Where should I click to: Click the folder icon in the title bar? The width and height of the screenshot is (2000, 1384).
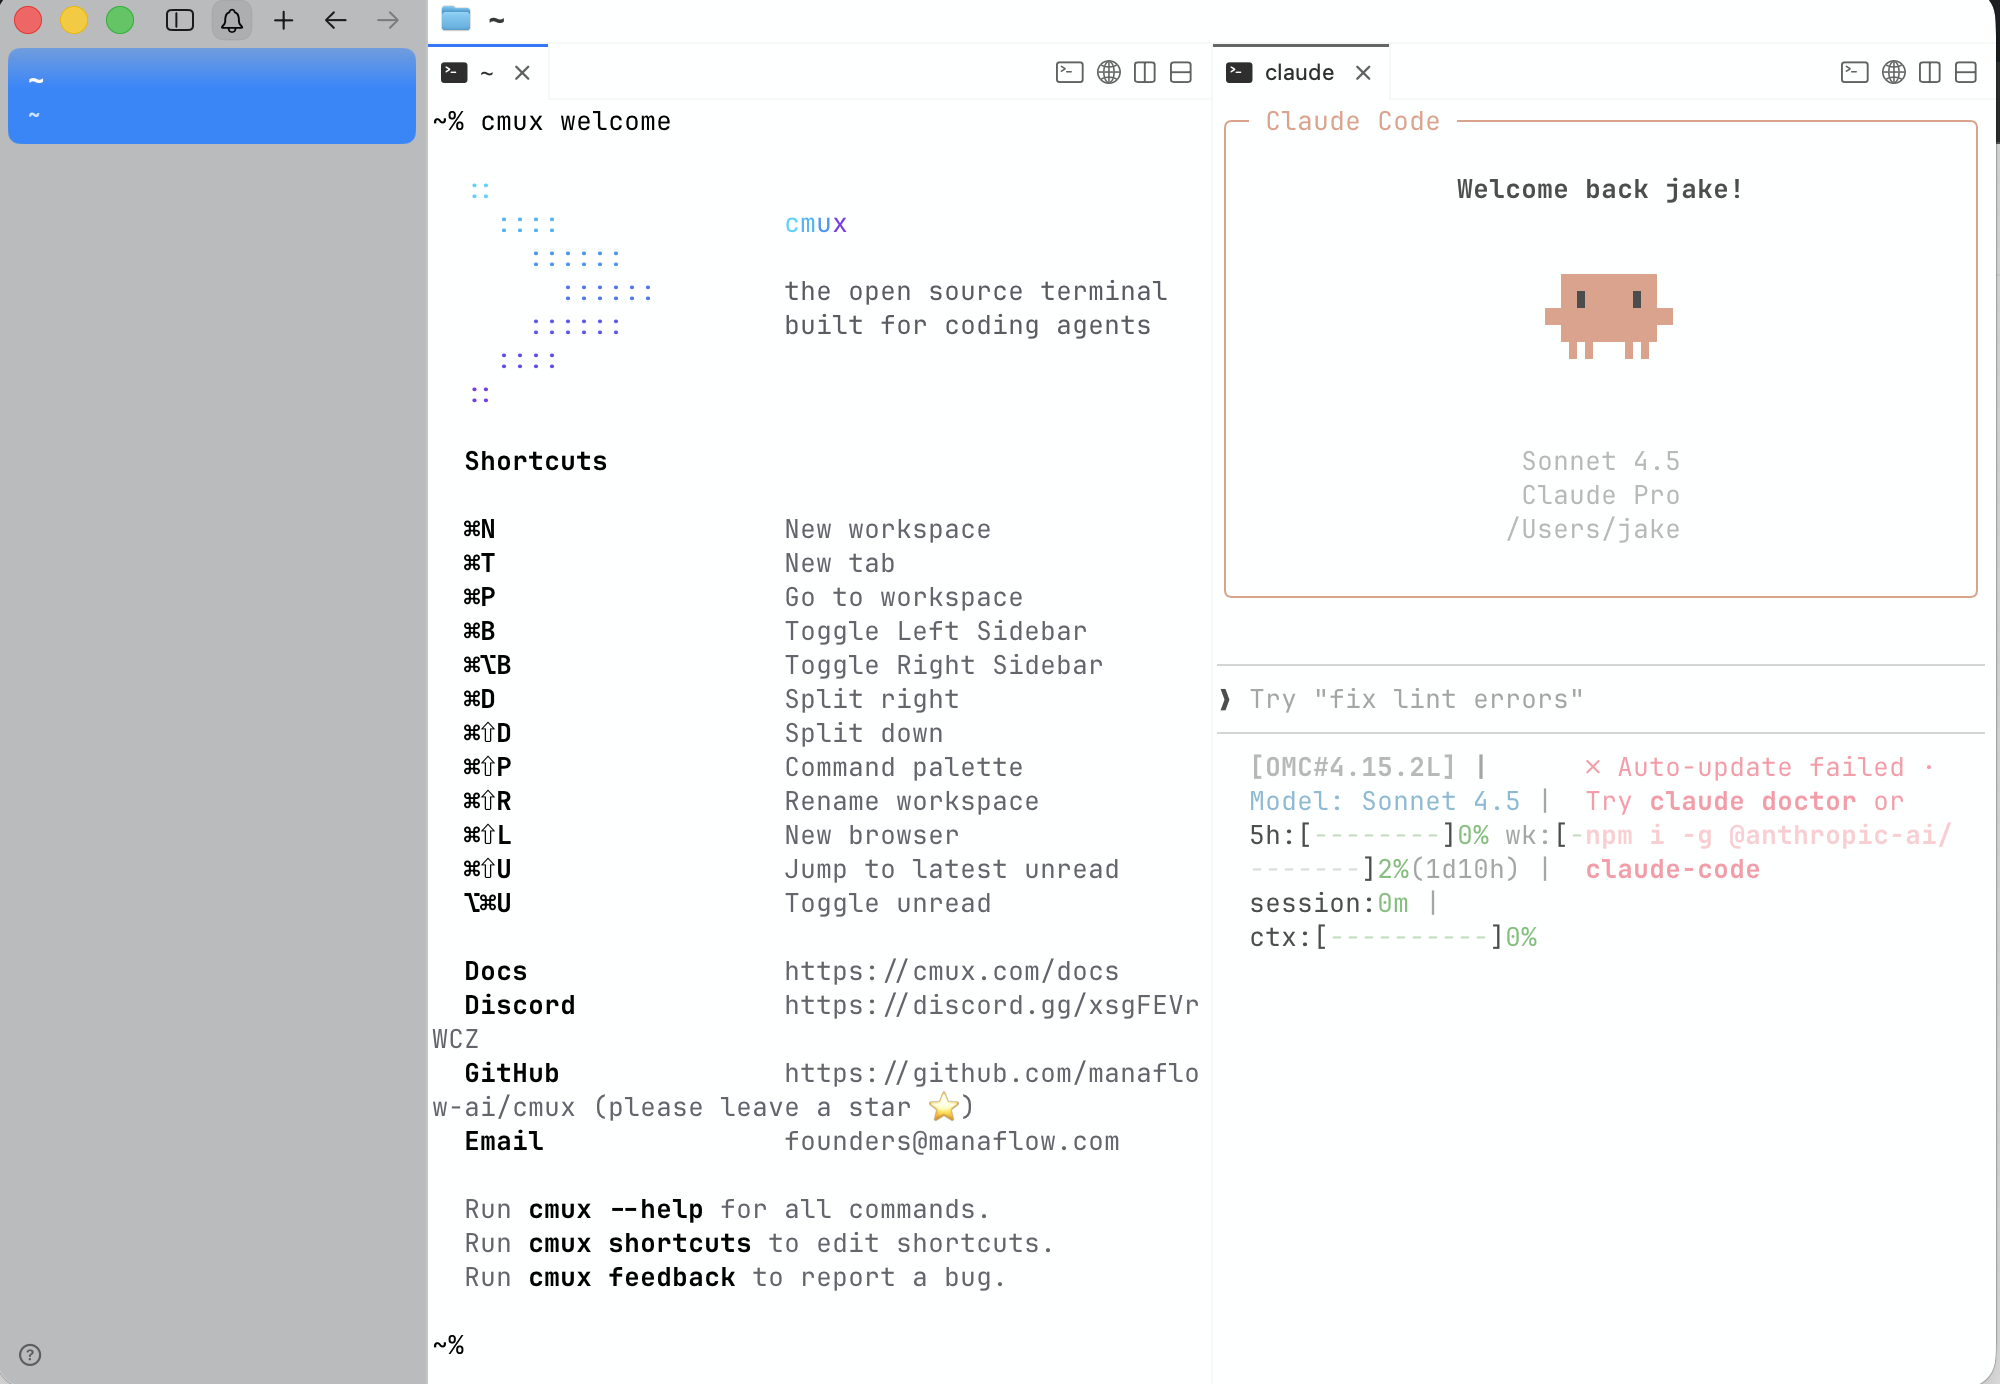coord(456,18)
